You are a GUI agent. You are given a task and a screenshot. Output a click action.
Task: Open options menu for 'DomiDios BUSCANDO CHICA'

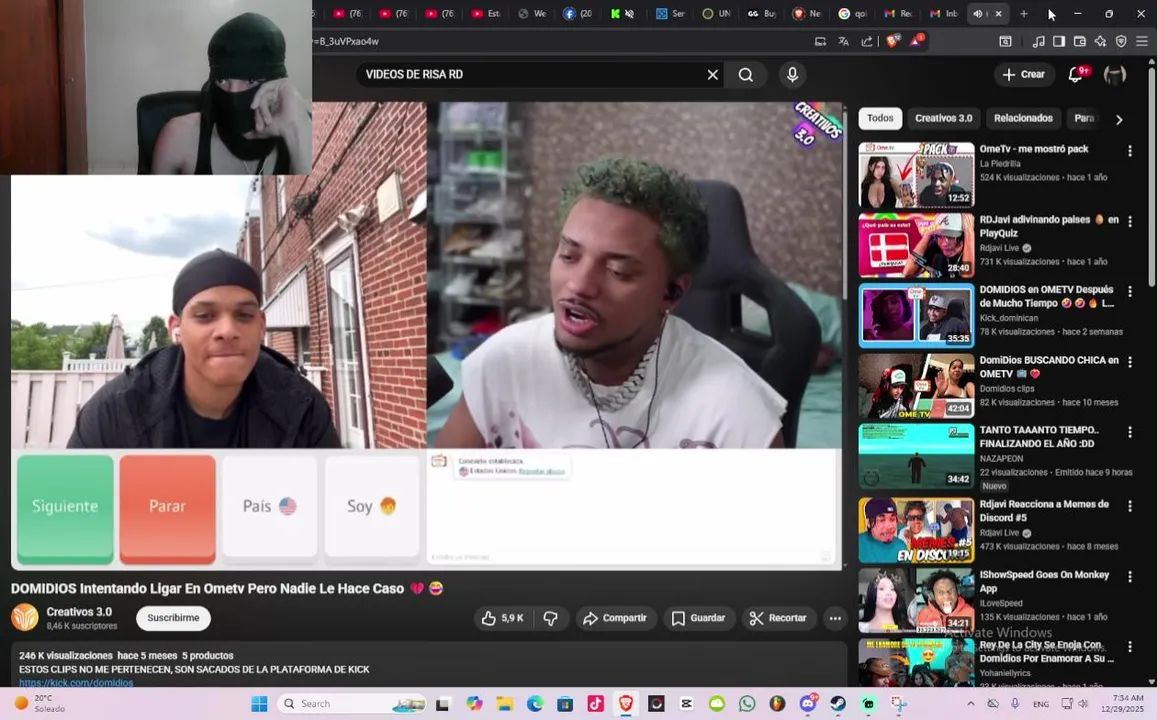click(x=1130, y=362)
